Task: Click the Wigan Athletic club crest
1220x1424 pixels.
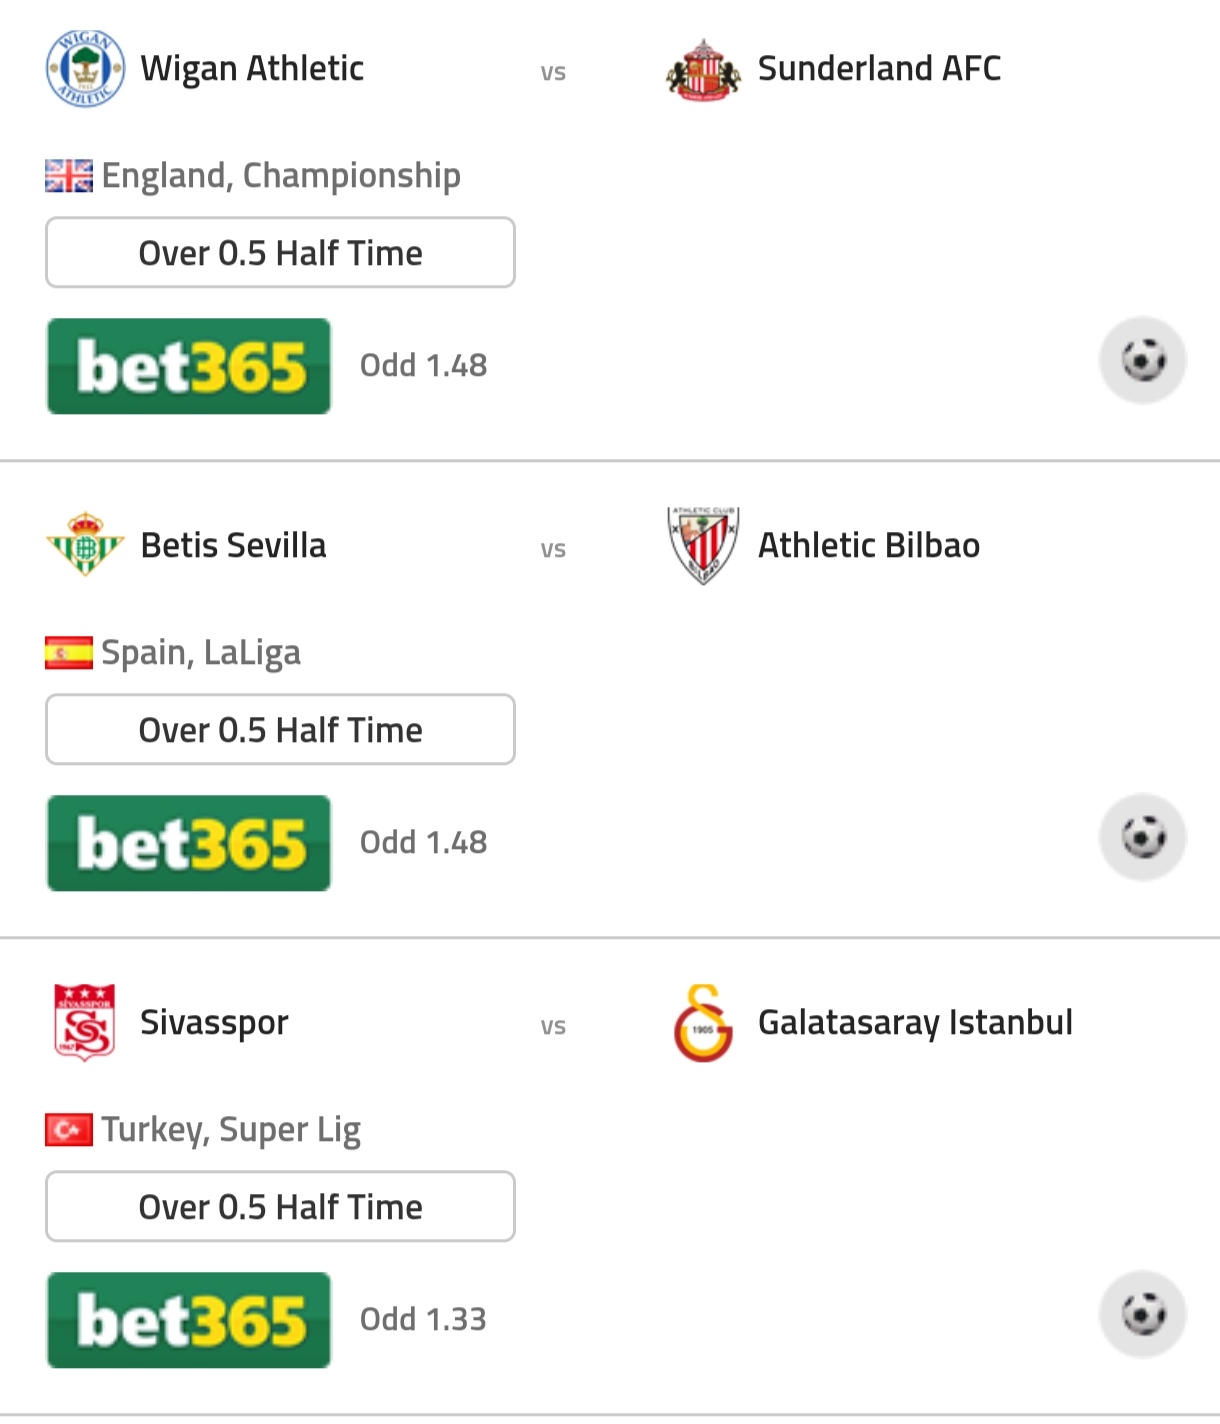Action: pyautogui.click(x=85, y=68)
